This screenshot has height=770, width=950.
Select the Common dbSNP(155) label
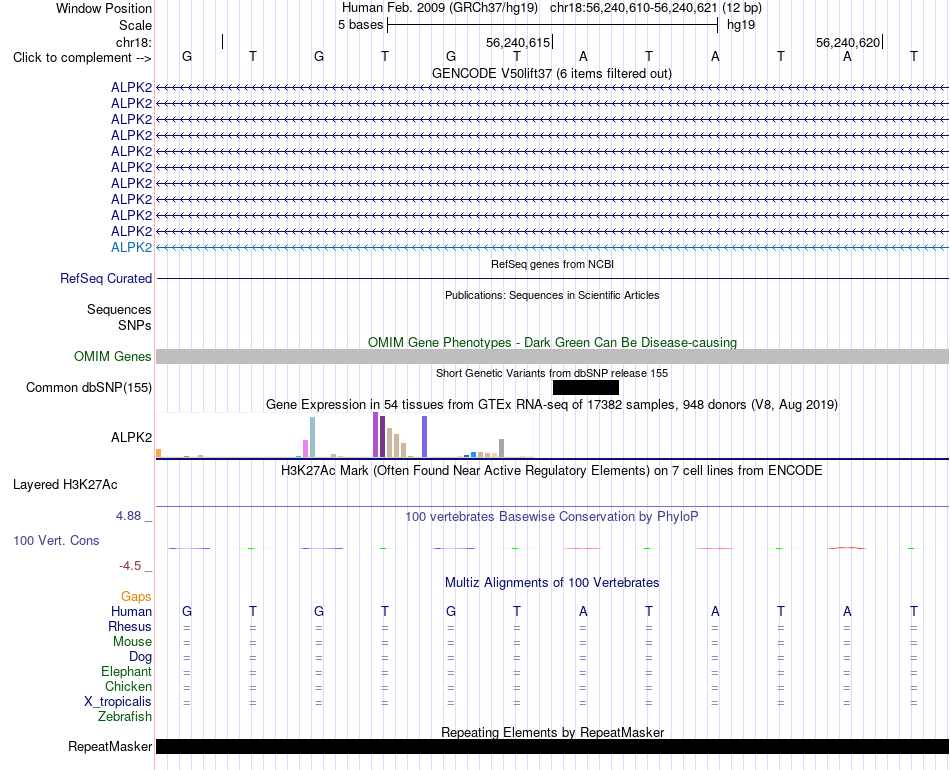tap(89, 388)
